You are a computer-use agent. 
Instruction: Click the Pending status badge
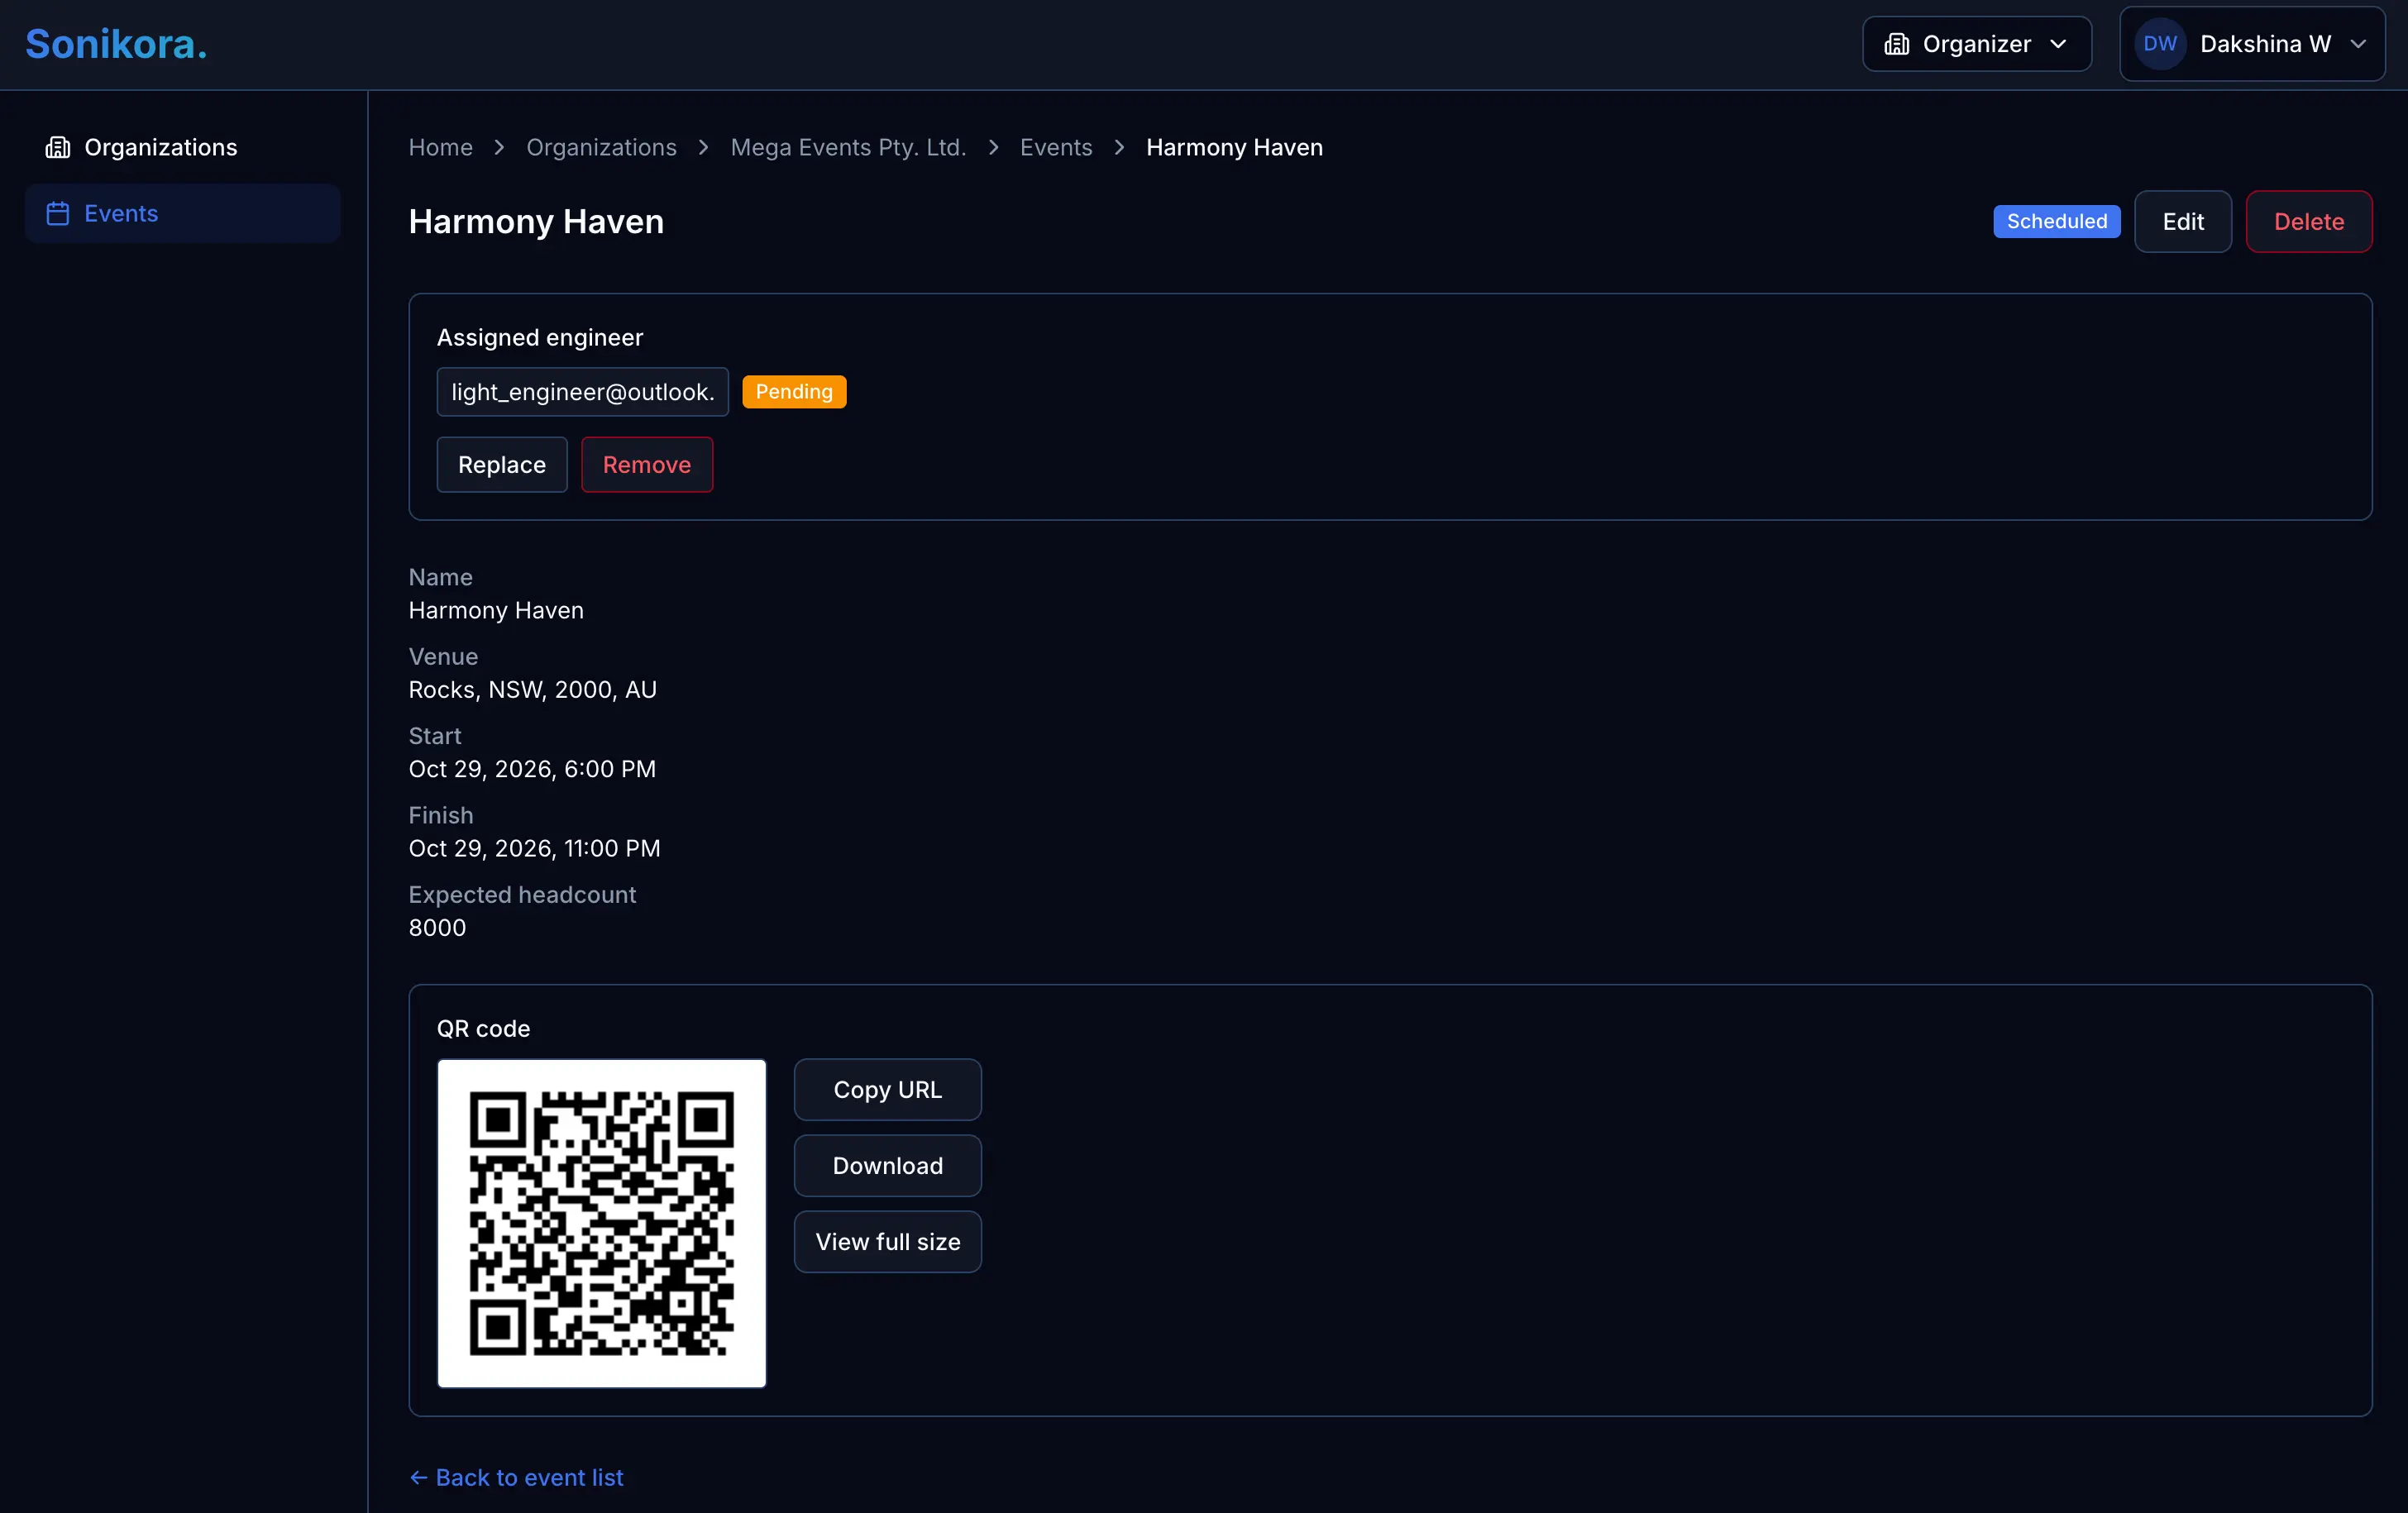794,391
